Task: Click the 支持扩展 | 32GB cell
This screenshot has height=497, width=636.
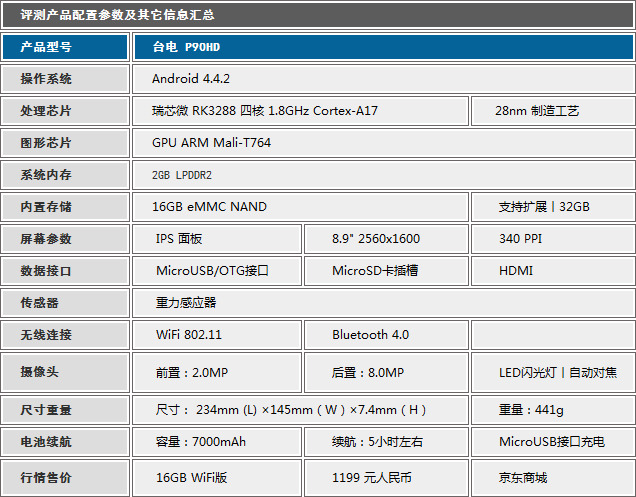Action: tap(553, 207)
